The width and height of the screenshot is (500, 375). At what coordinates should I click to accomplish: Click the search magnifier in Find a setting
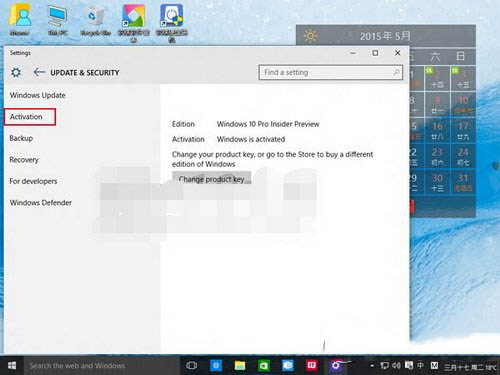pyautogui.click(x=396, y=72)
